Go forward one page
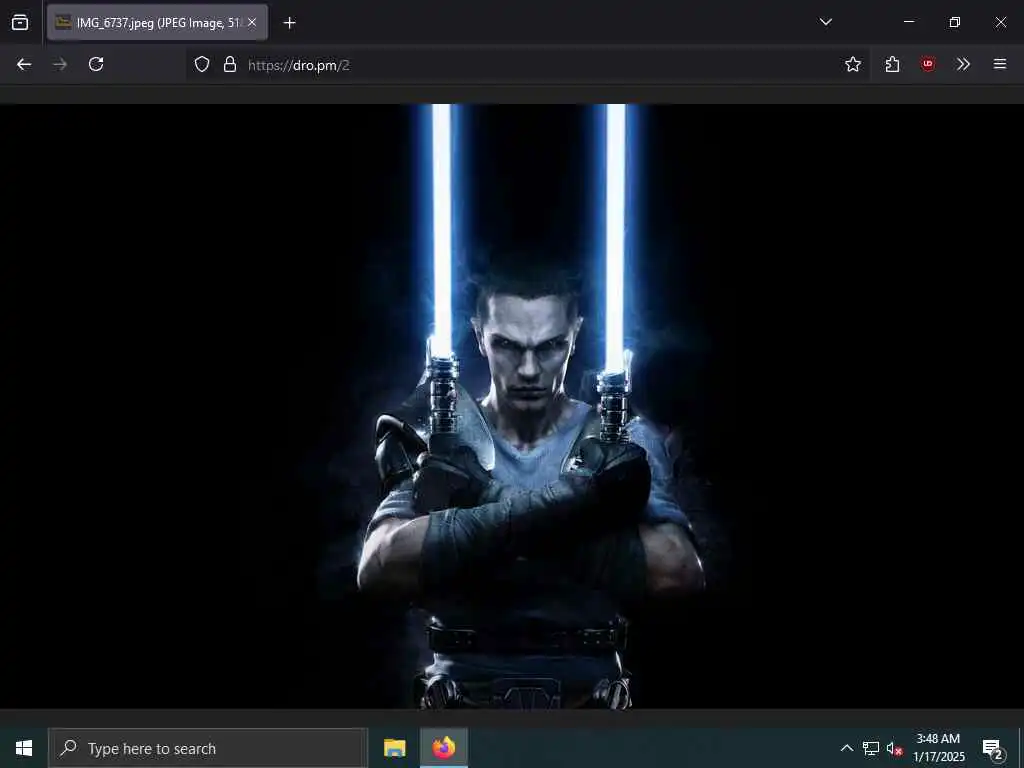The height and width of the screenshot is (768, 1024). (59, 64)
